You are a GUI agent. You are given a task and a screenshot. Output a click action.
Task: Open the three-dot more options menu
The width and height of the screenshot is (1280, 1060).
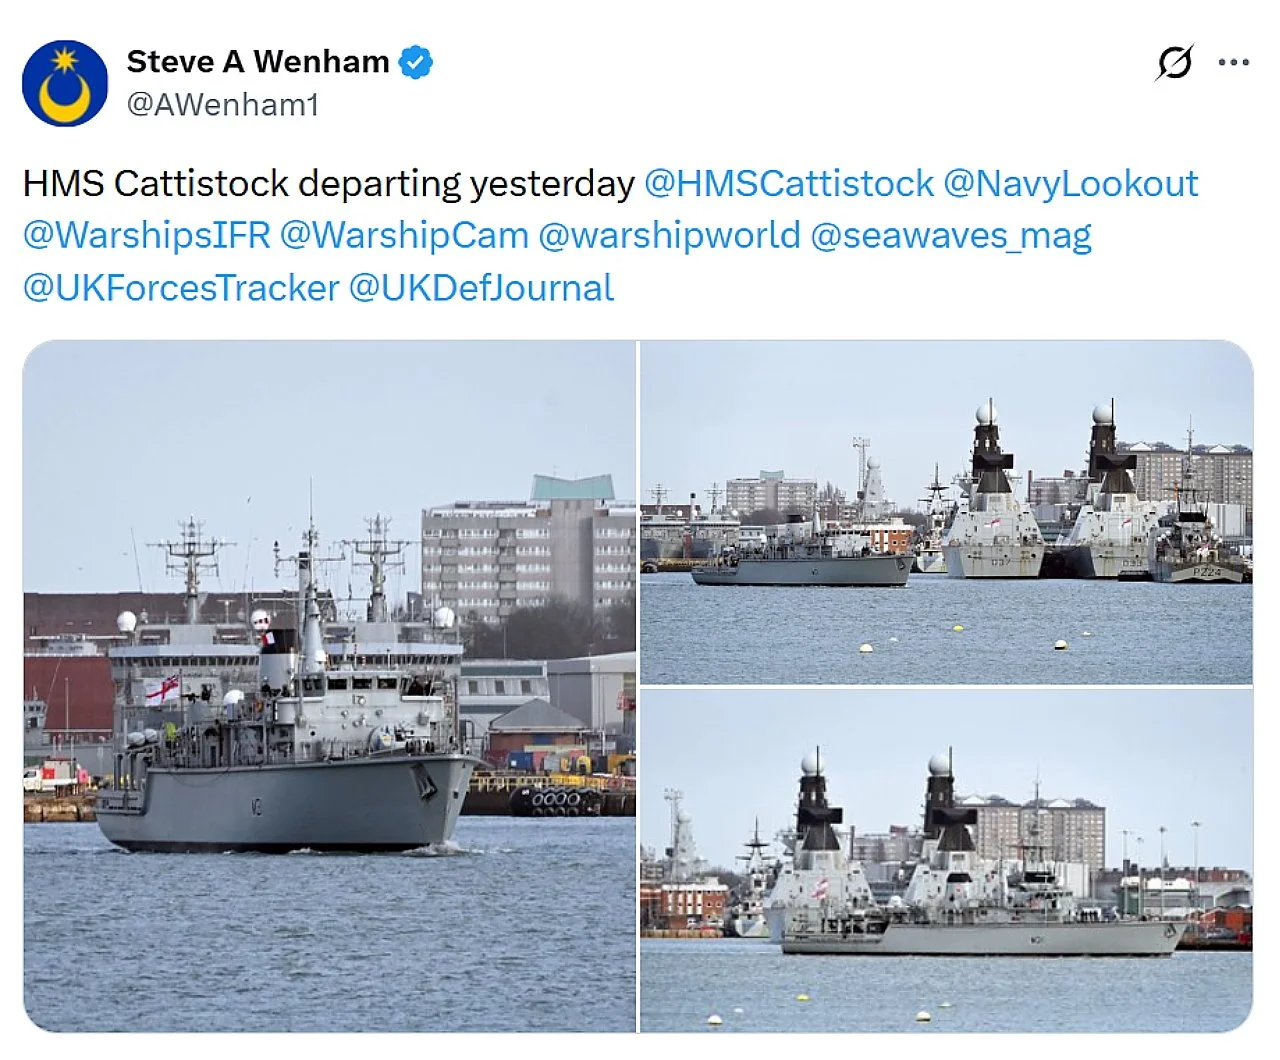(1233, 63)
